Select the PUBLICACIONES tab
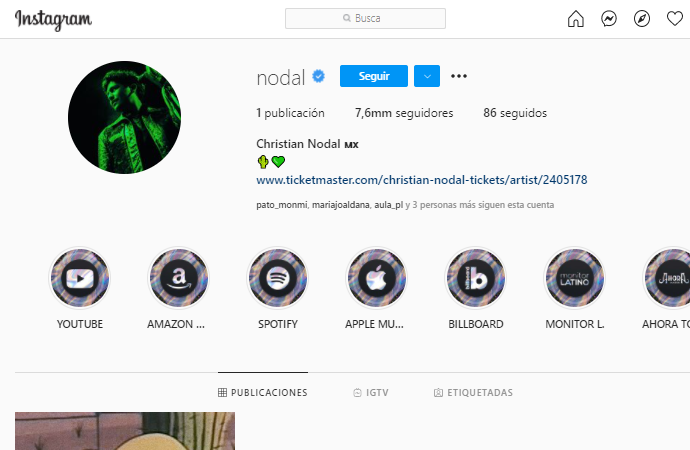This screenshot has width=690, height=450. coord(263,392)
